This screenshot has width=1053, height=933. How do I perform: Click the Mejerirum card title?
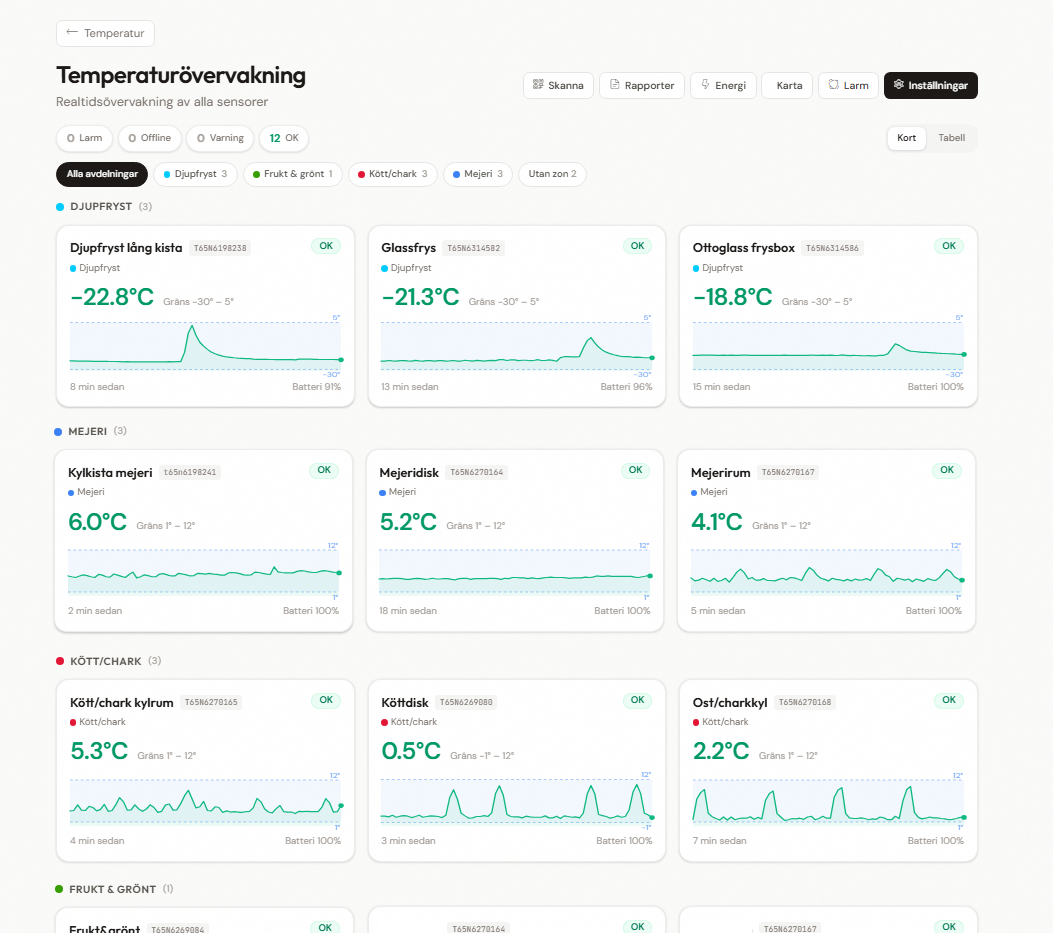click(721, 473)
